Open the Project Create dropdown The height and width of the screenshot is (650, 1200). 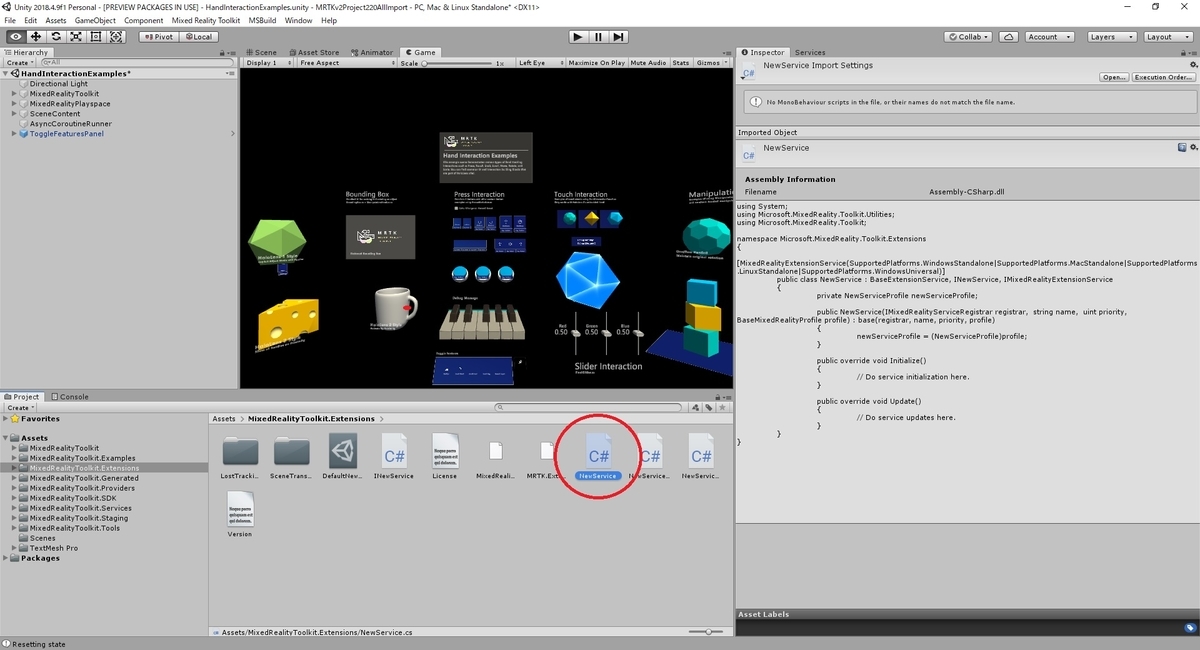click(20, 407)
